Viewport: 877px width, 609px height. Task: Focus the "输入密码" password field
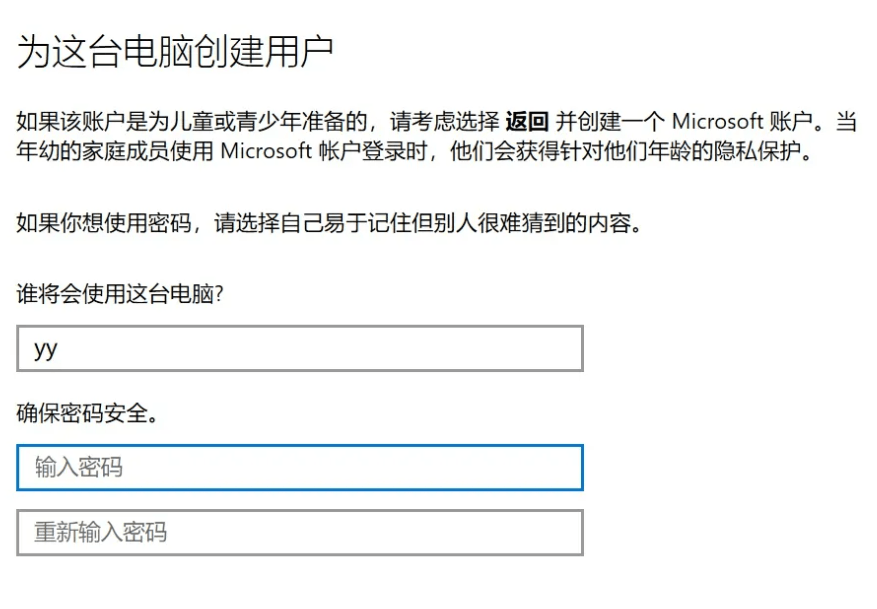pos(299,467)
